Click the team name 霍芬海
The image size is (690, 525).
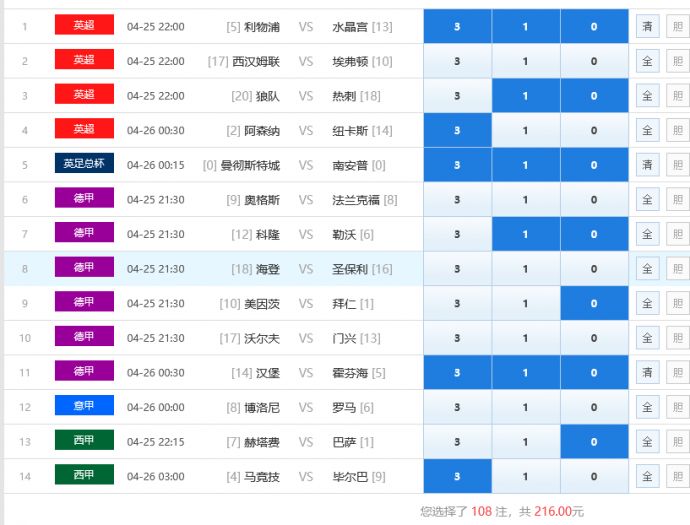pos(350,373)
